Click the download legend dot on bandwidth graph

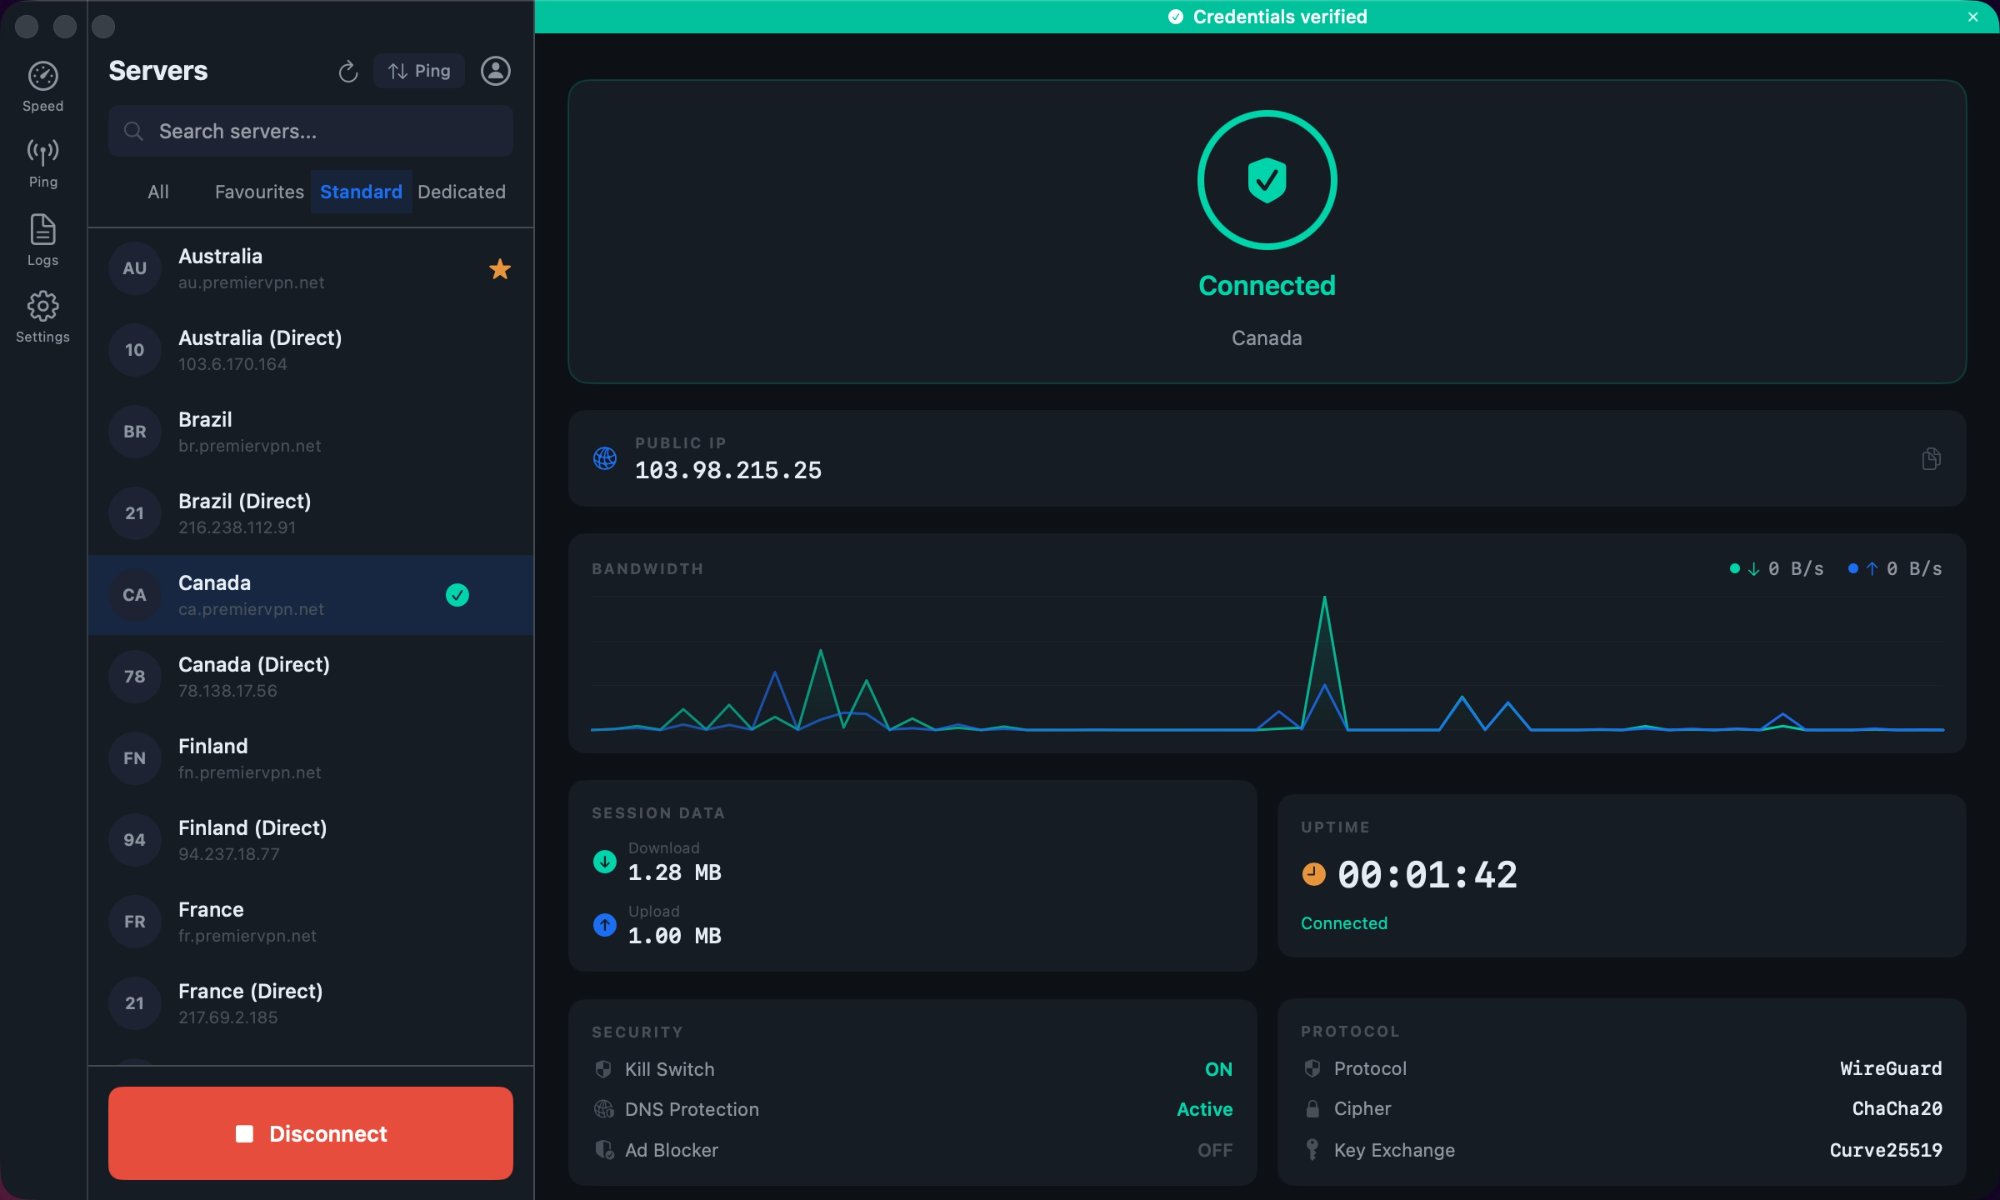(1736, 568)
